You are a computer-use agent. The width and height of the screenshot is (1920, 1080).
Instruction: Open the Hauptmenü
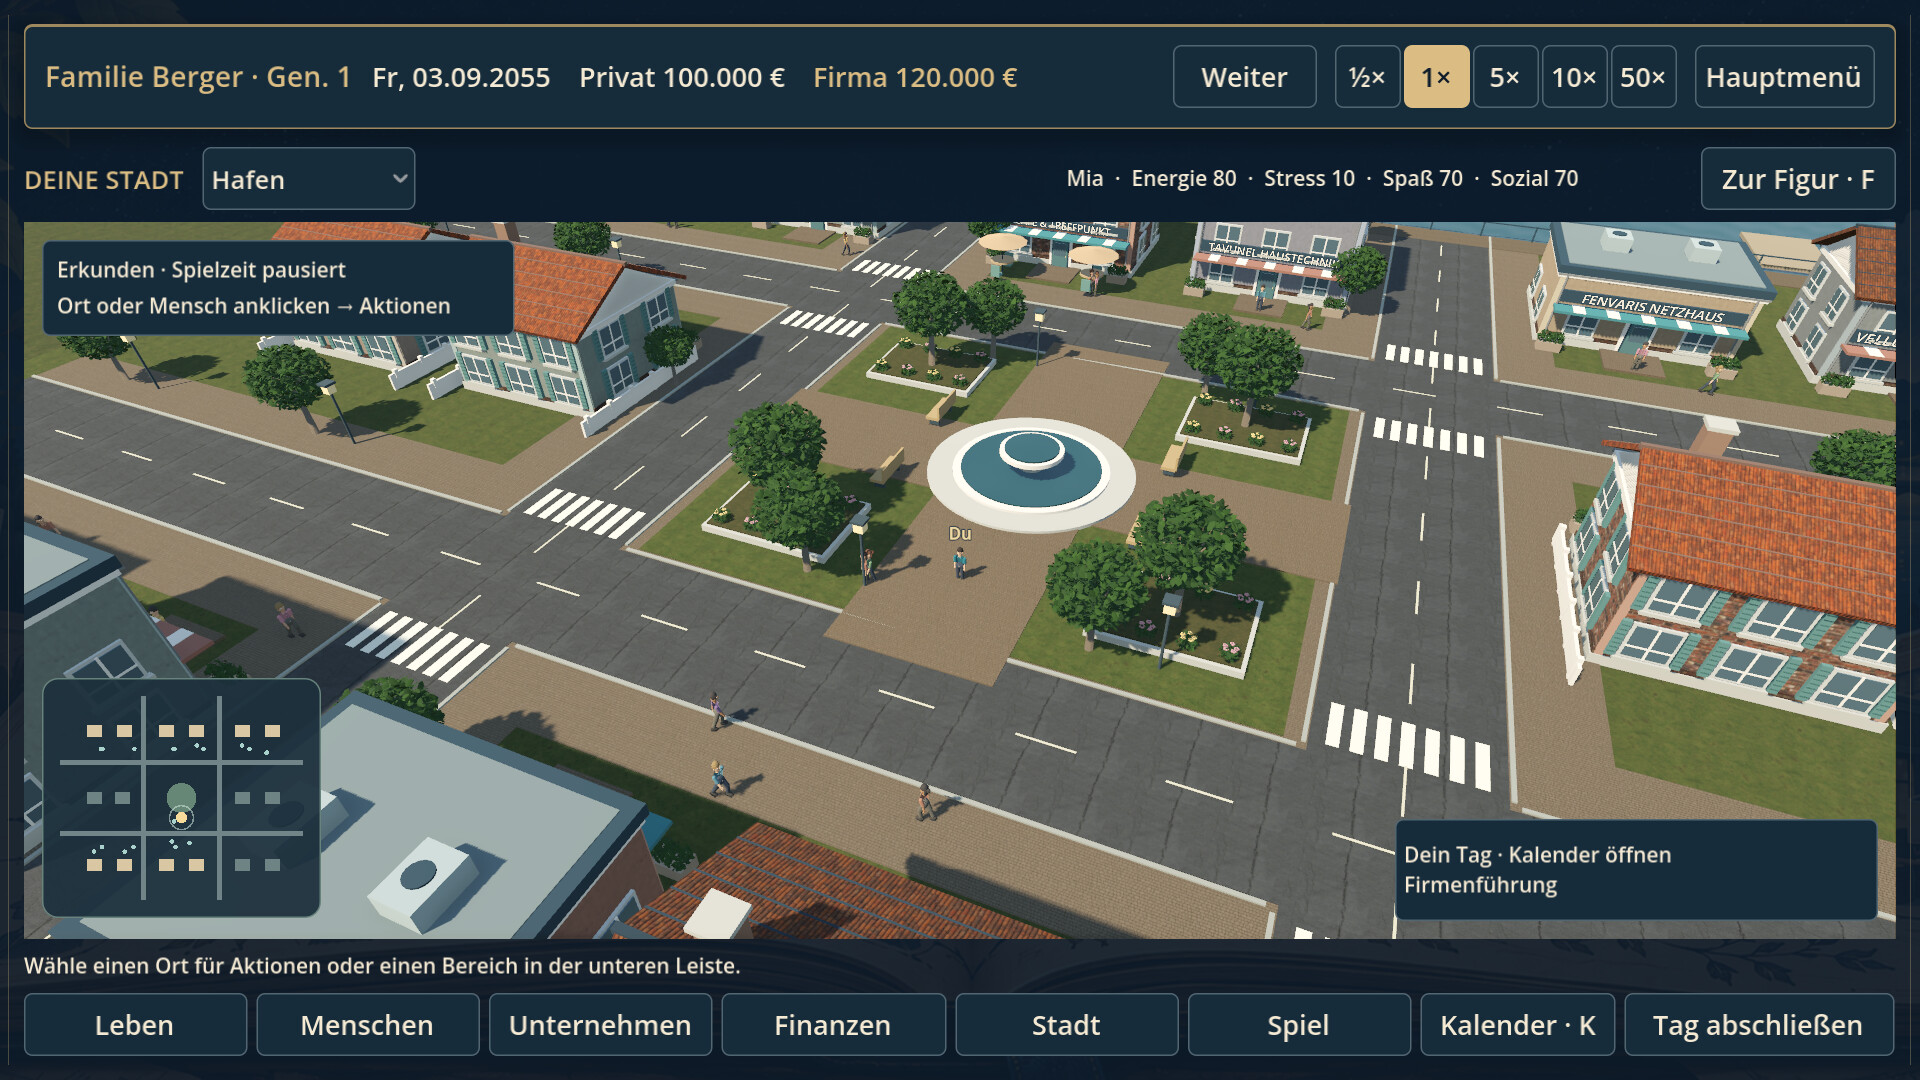coord(1784,77)
